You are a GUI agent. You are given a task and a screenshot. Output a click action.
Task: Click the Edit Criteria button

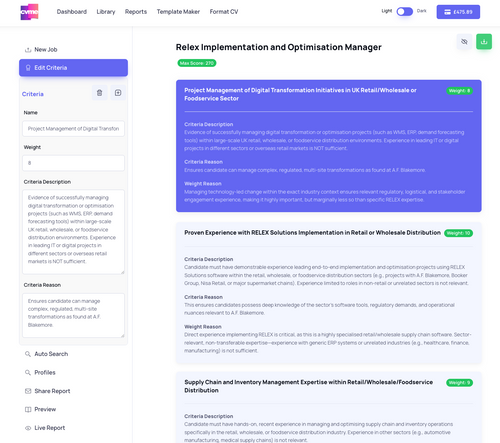pyautogui.click(x=73, y=68)
